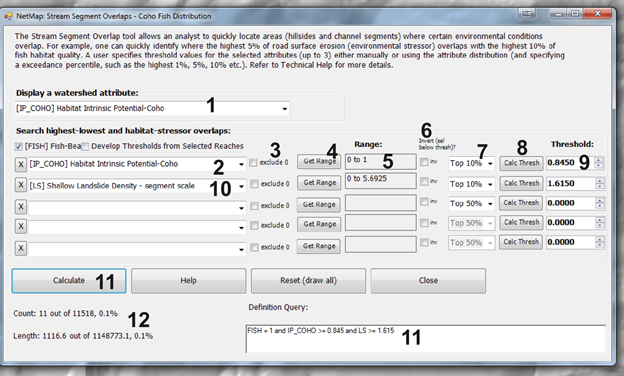Clear the Shallow Landslide Density row with X
The image size is (624, 376).
coord(21,185)
